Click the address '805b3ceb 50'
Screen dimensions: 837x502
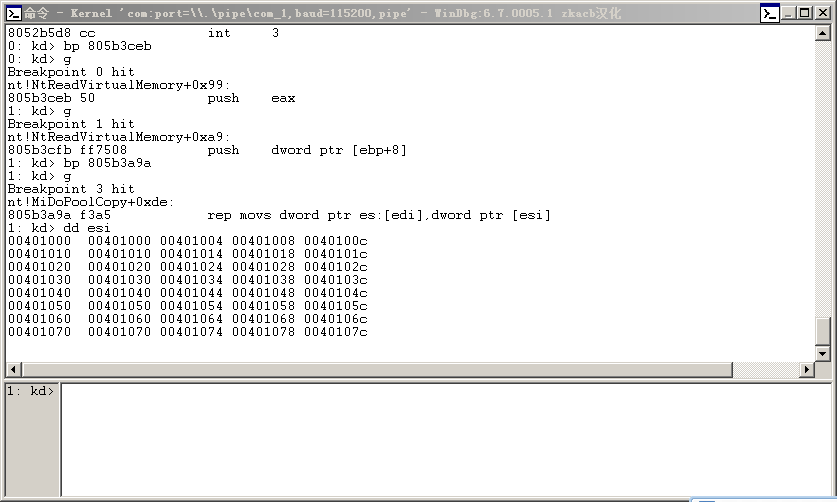coord(51,98)
